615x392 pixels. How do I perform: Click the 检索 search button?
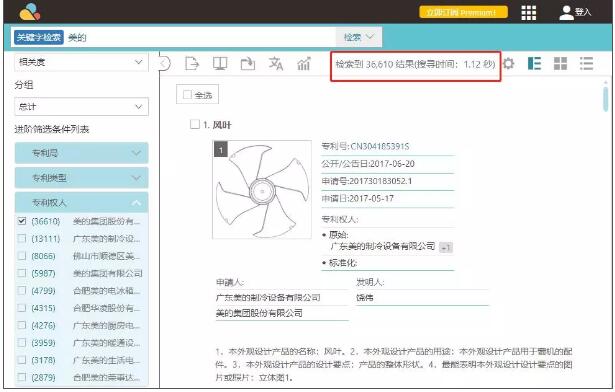pos(358,37)
